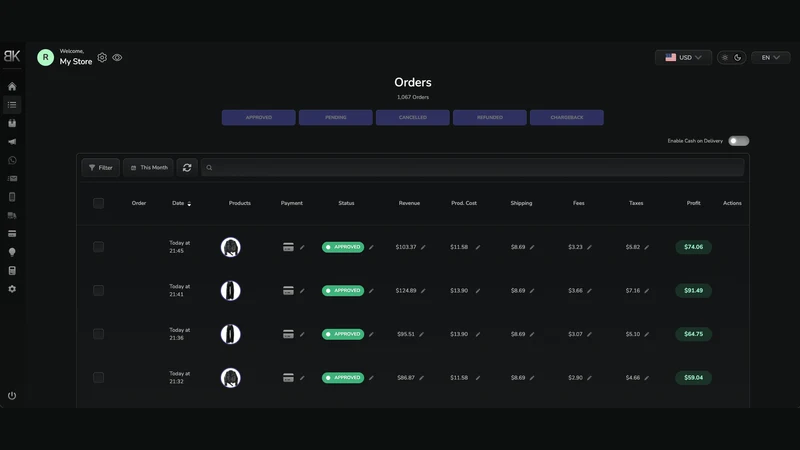Open the Home icon in the sidebar

(x=12, y=87)
